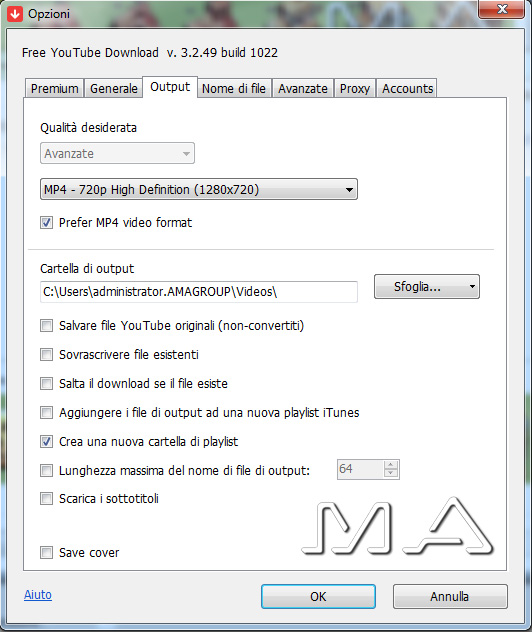This screenshot has height=632, width=532.
Task: Open the Accounts tab
Action: [407, 88]
